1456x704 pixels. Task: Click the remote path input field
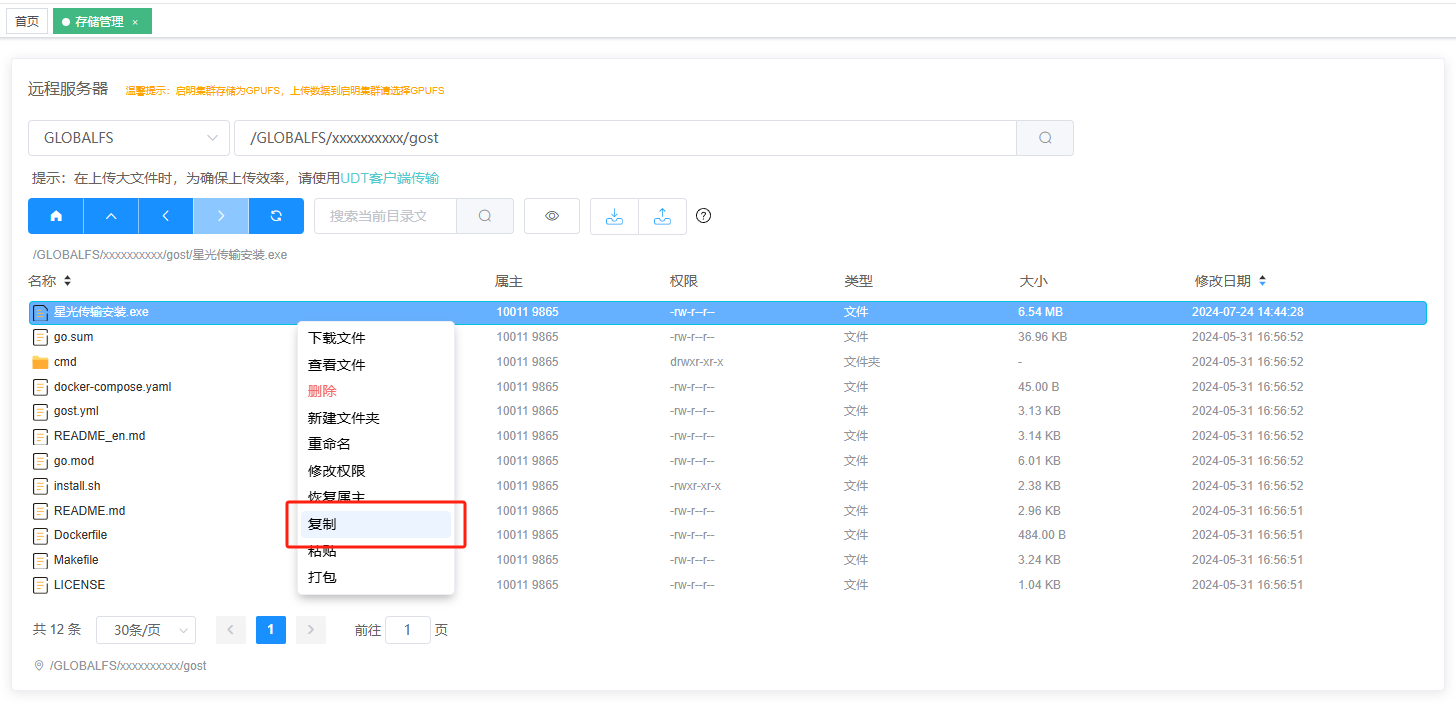625,138
